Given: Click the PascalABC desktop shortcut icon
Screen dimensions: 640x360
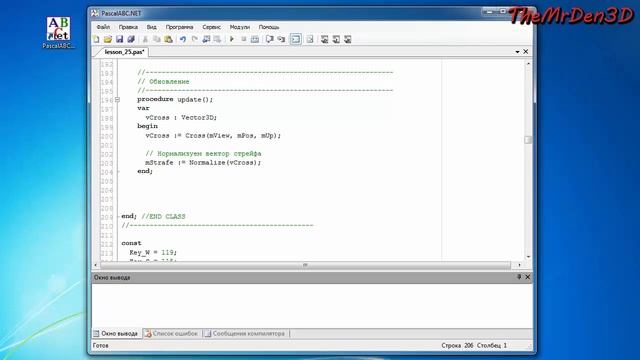Looking at the screenshot, I should 58,33.
